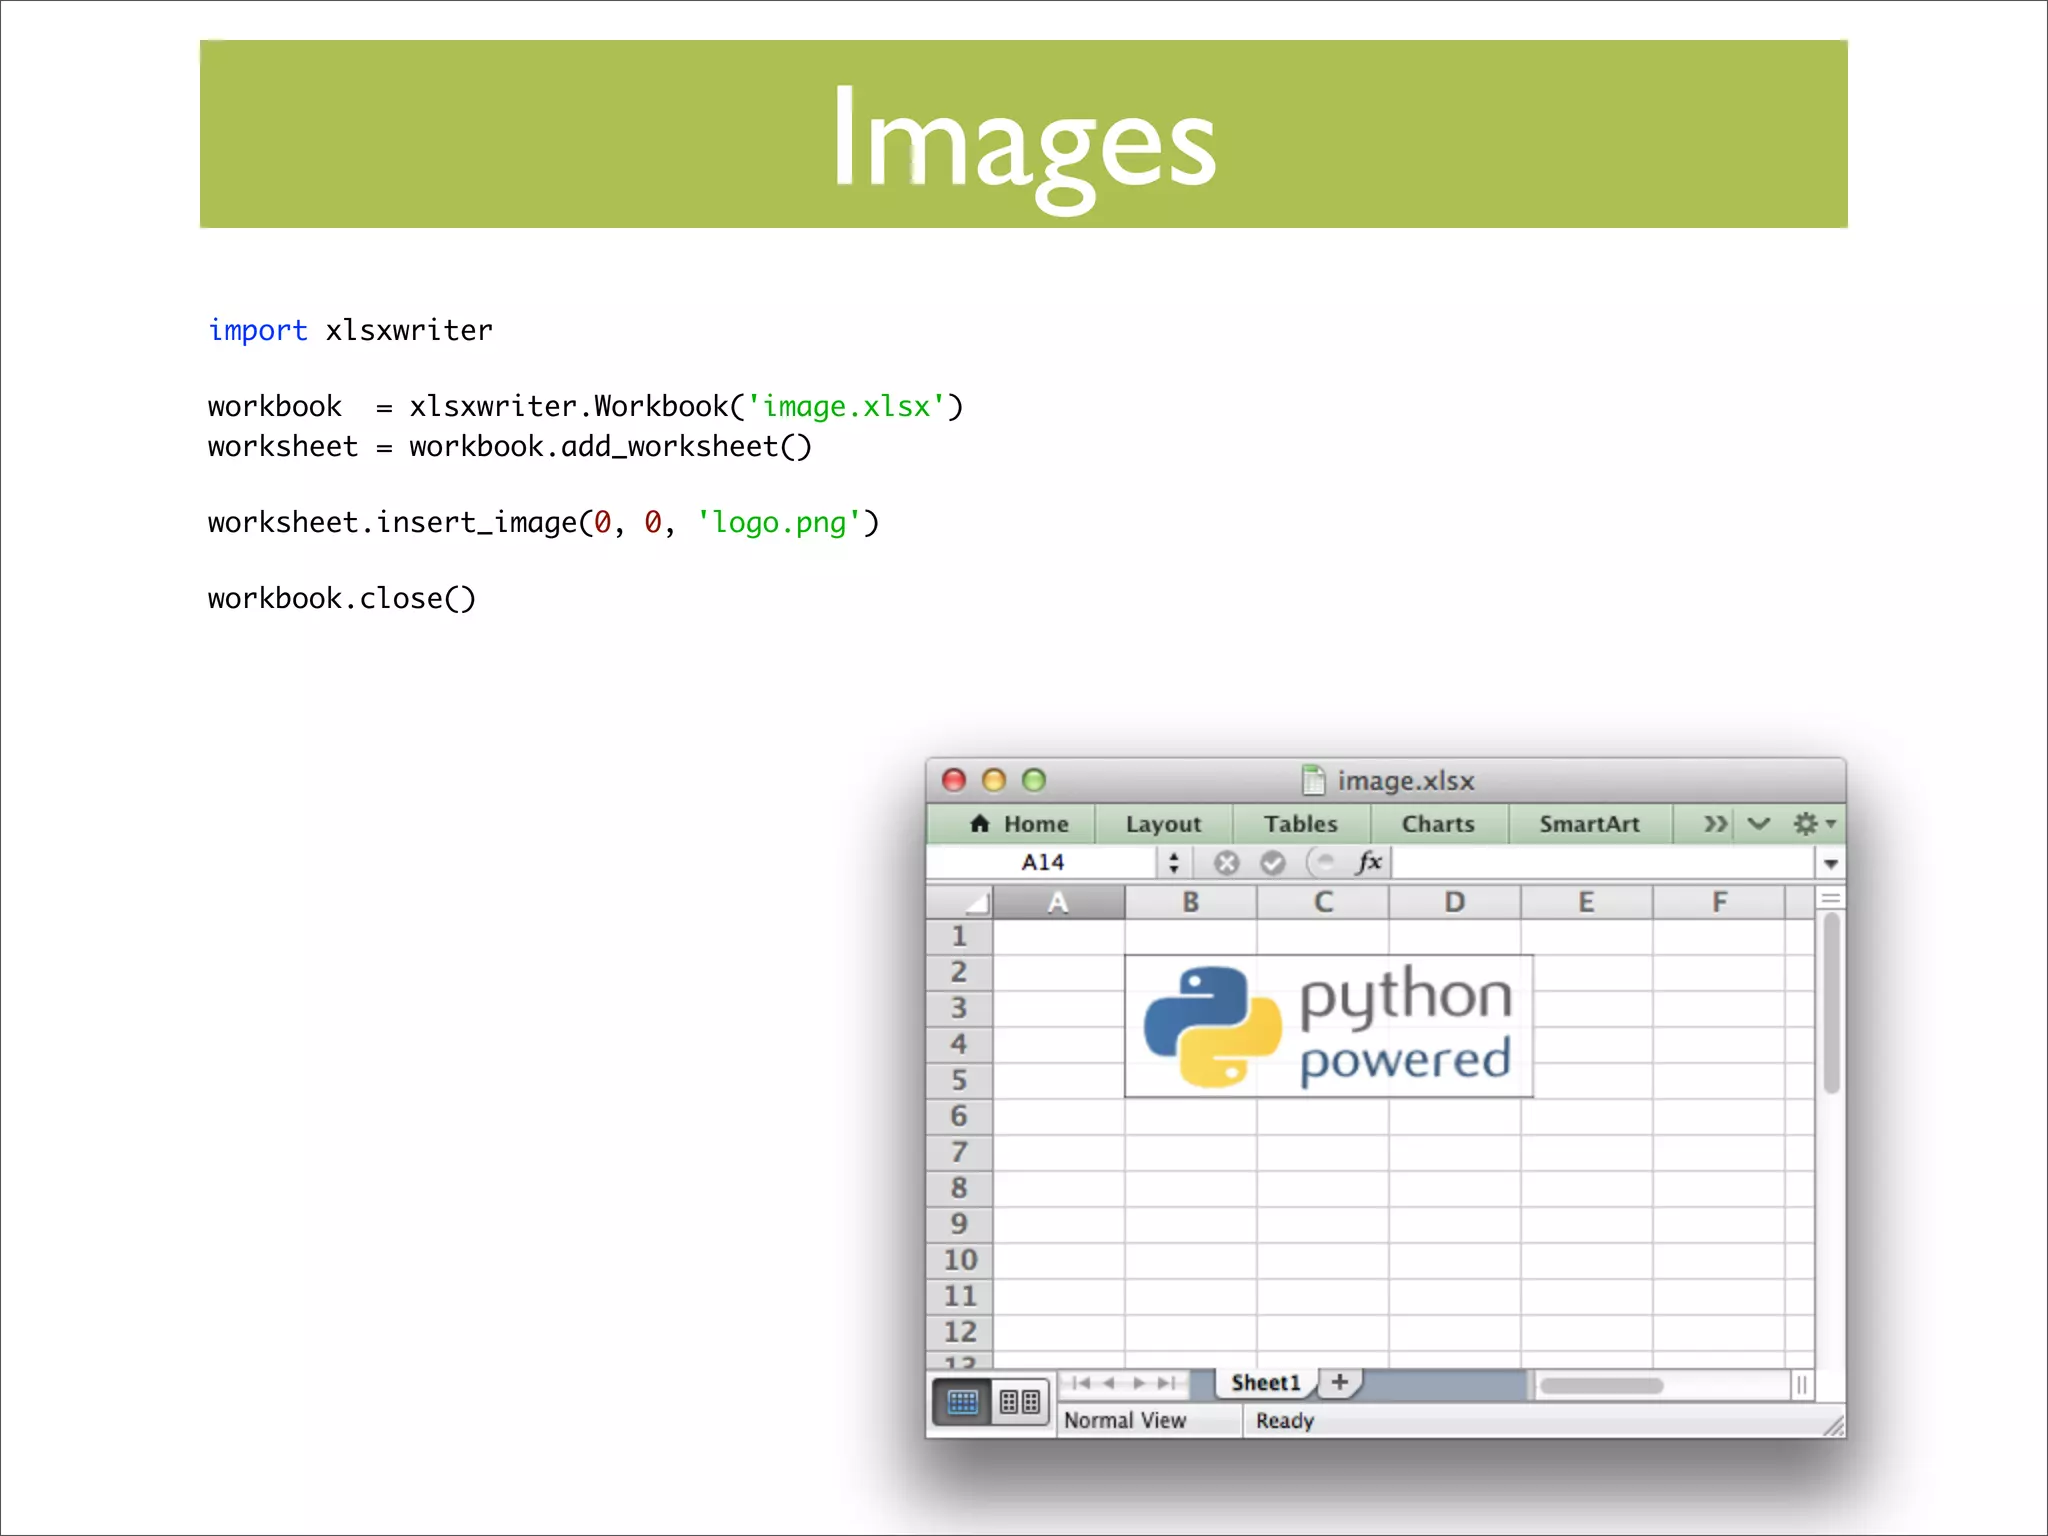Image resolution: width=2048 pixels, height=1536 pixels.
Task: Add a new sheet with plus button
Action: tap(1340, 1383)
